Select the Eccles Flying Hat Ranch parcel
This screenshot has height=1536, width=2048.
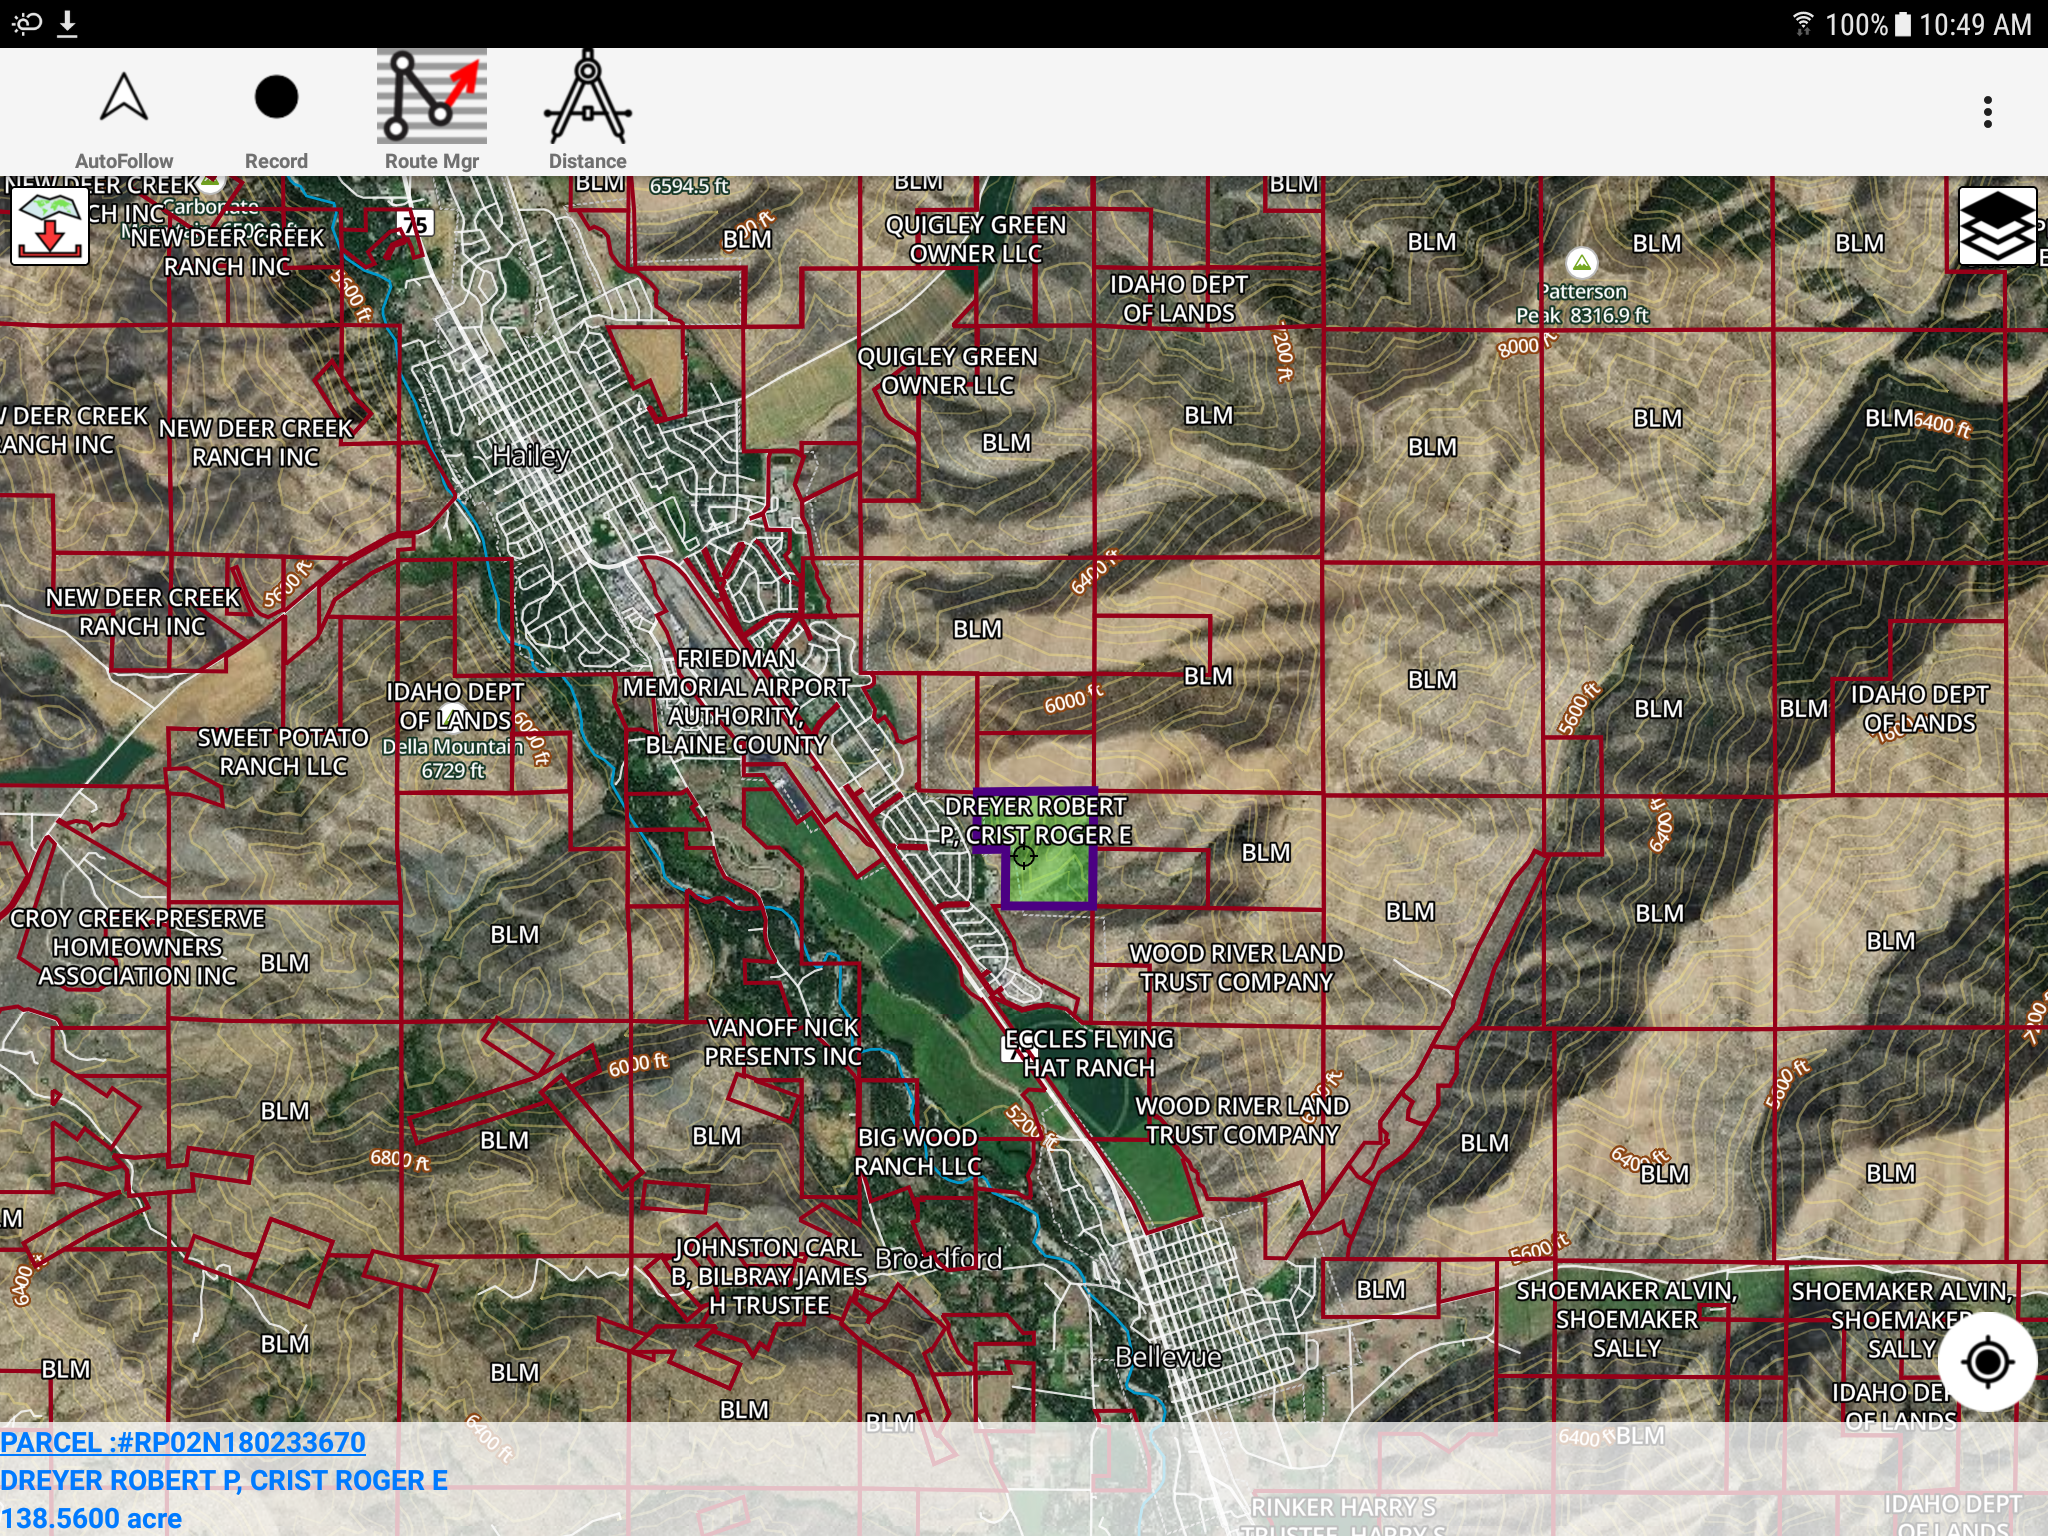(x=1088, y=1053)
